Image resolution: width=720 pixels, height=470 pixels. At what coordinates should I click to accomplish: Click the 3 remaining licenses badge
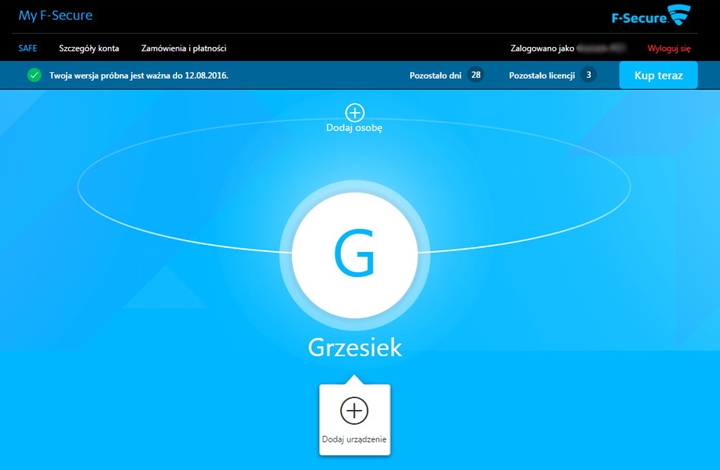tap(588, 75)
